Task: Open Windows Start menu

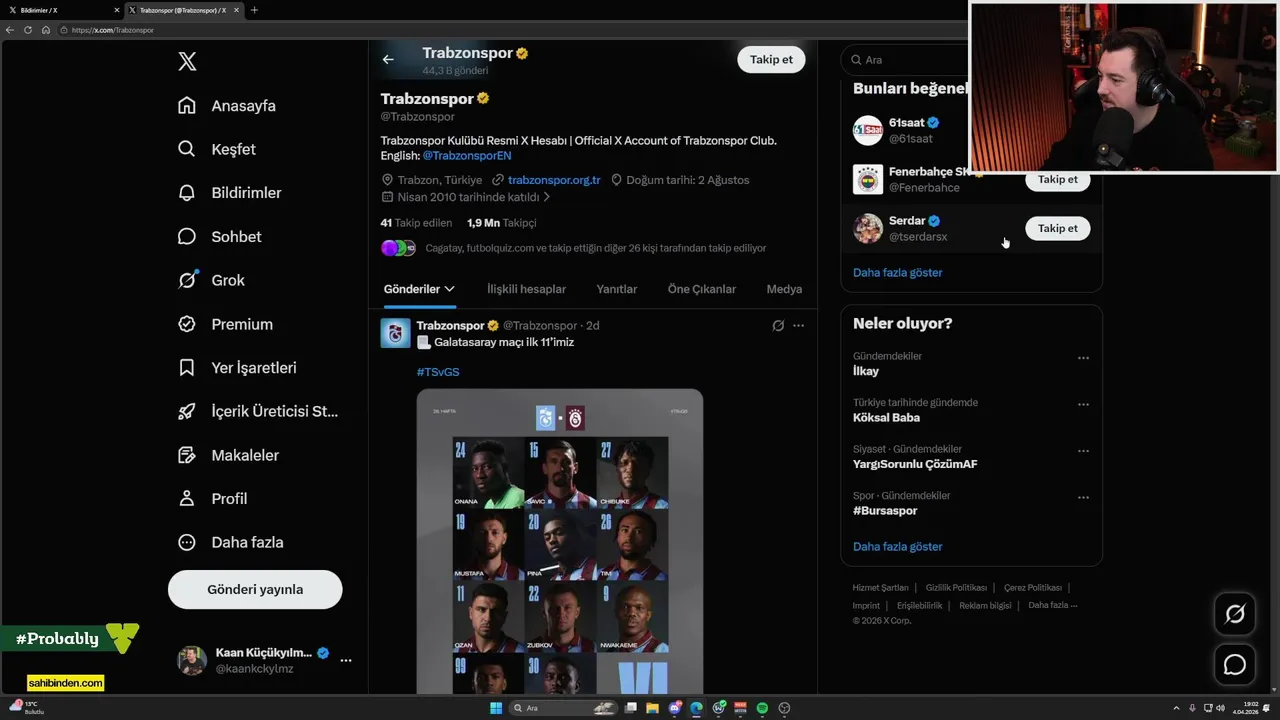Action: click(x=496, y=708)
